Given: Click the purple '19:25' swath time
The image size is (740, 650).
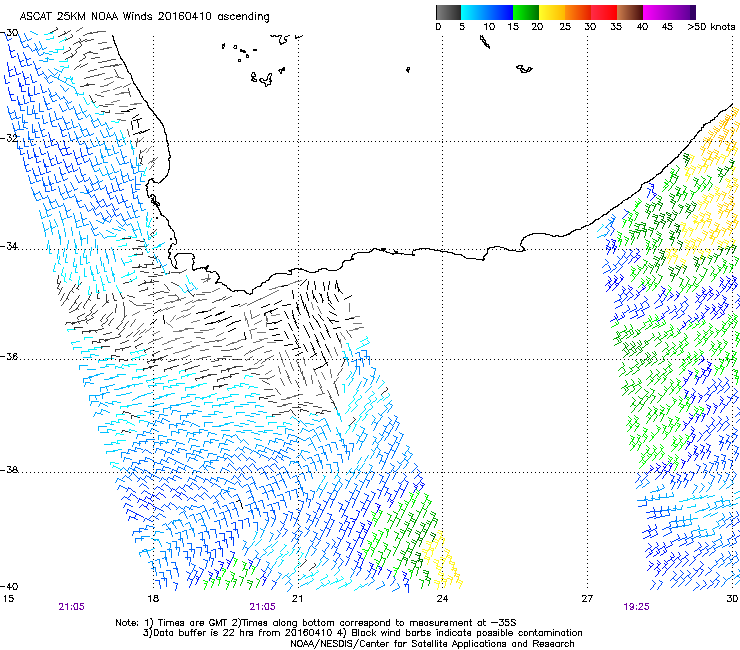Looking at the screenshot, I should [x=636, y=607].
